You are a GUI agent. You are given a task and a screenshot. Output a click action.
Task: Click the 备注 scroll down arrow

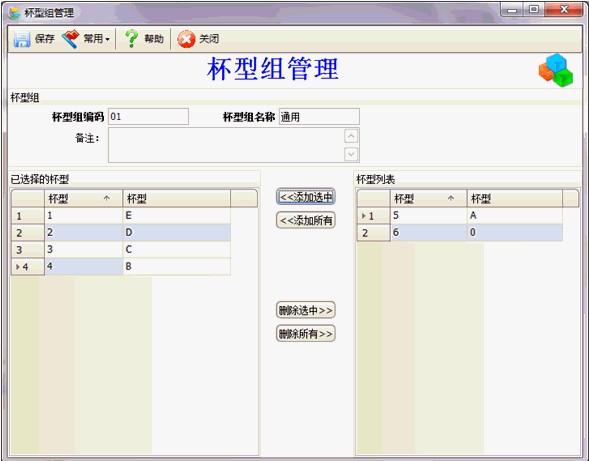point(351,154)
